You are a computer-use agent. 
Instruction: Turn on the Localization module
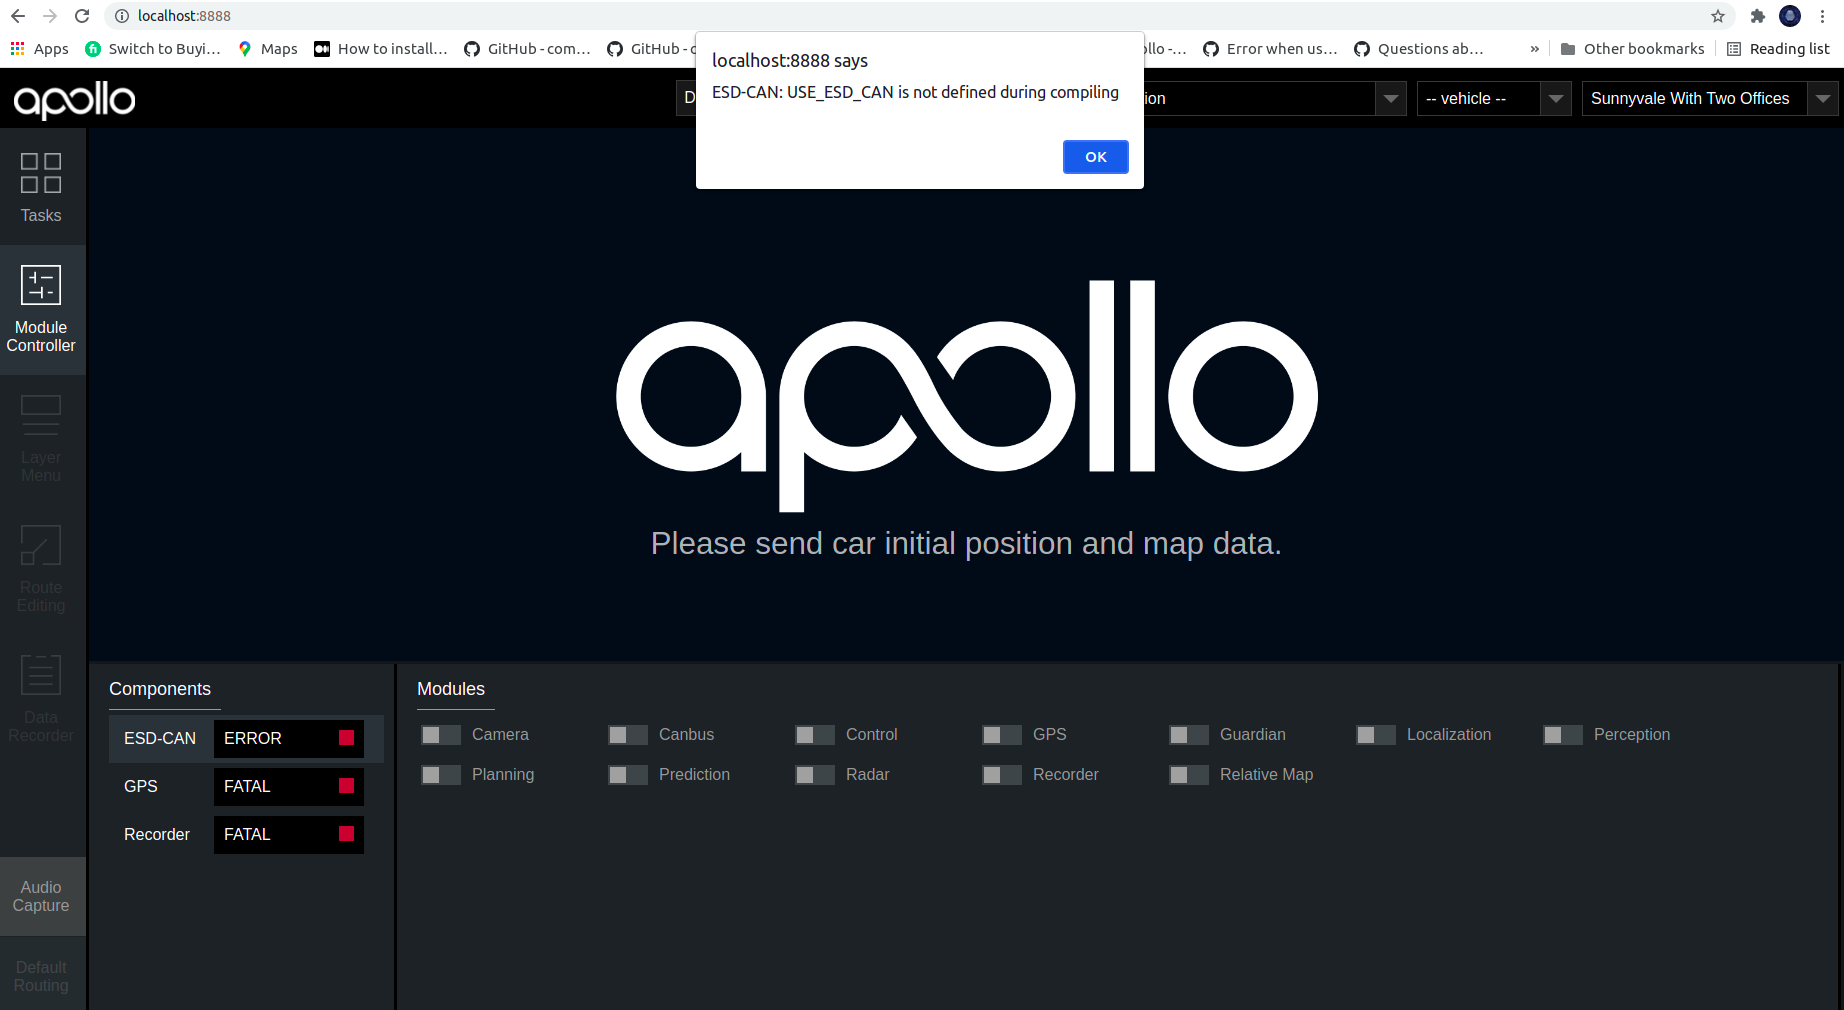click(1375, 734)
